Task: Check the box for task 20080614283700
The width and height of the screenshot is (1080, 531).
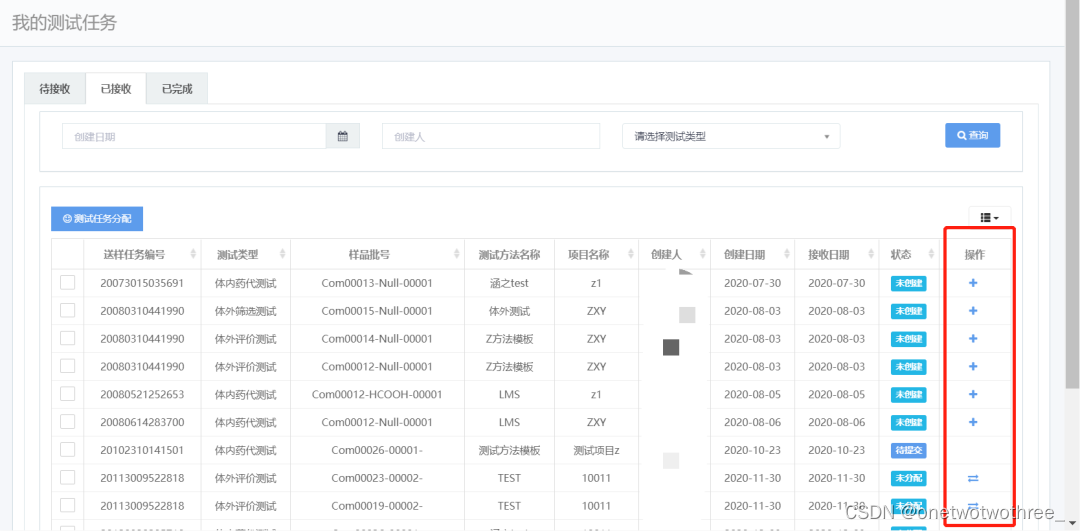Action: point(68,421)
